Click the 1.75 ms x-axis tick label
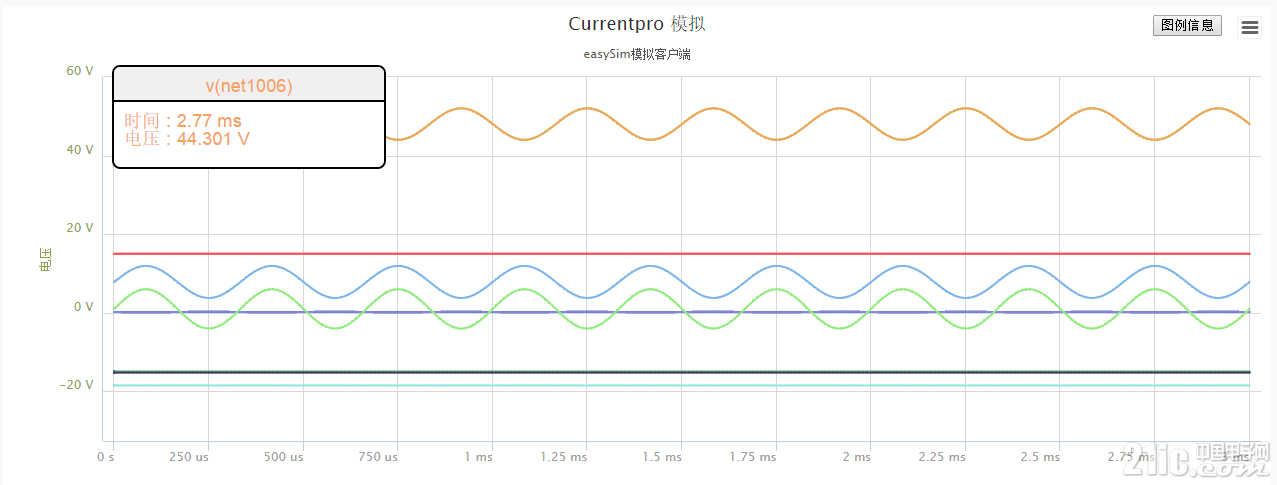The image size is (1277, 485). [x=753, y=457]
